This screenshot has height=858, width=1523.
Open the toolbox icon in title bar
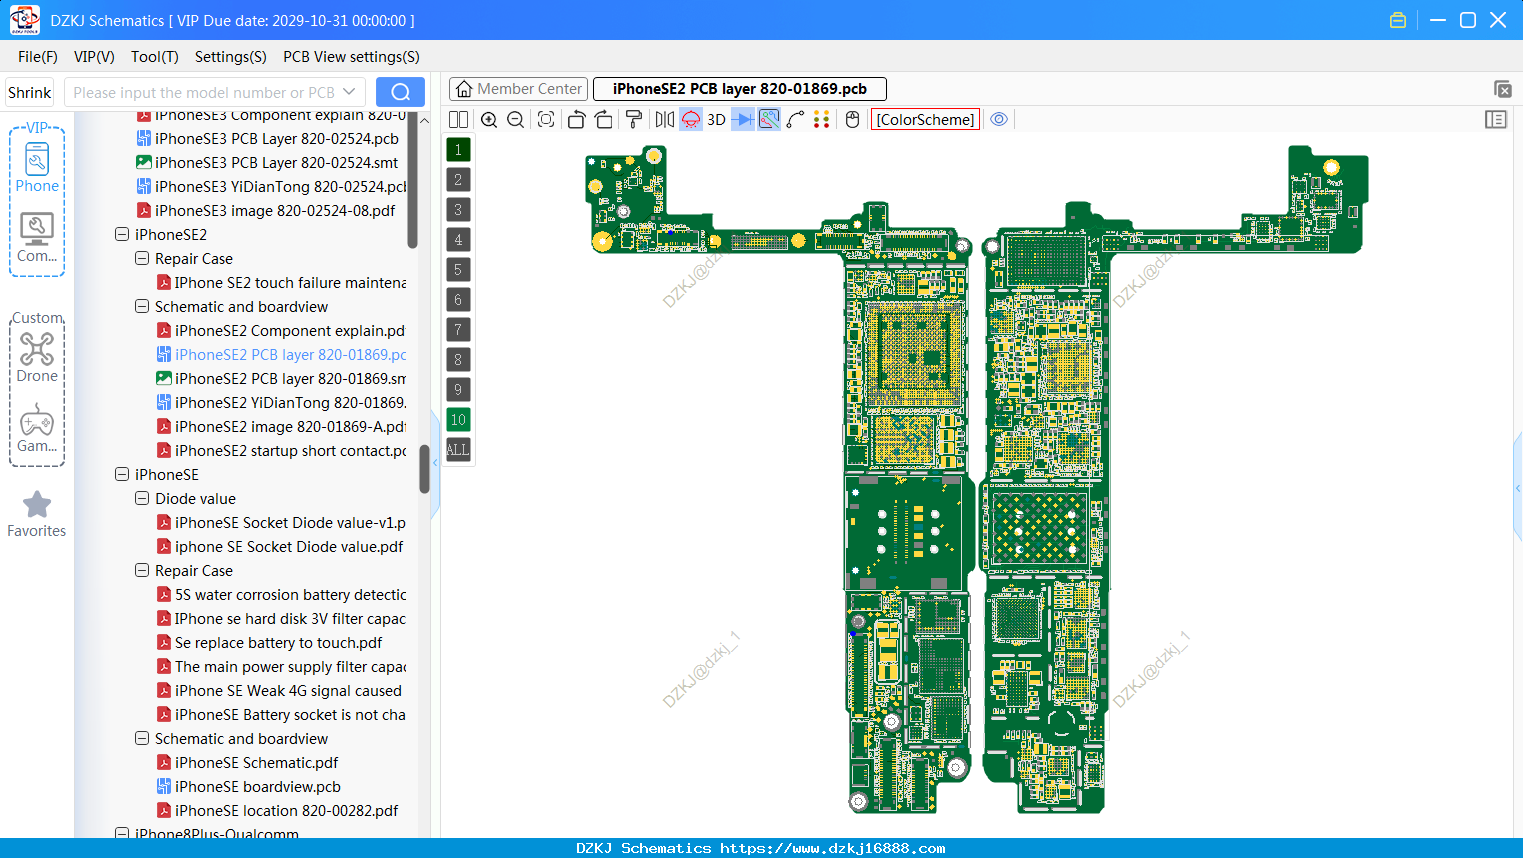click(1398, 20)
